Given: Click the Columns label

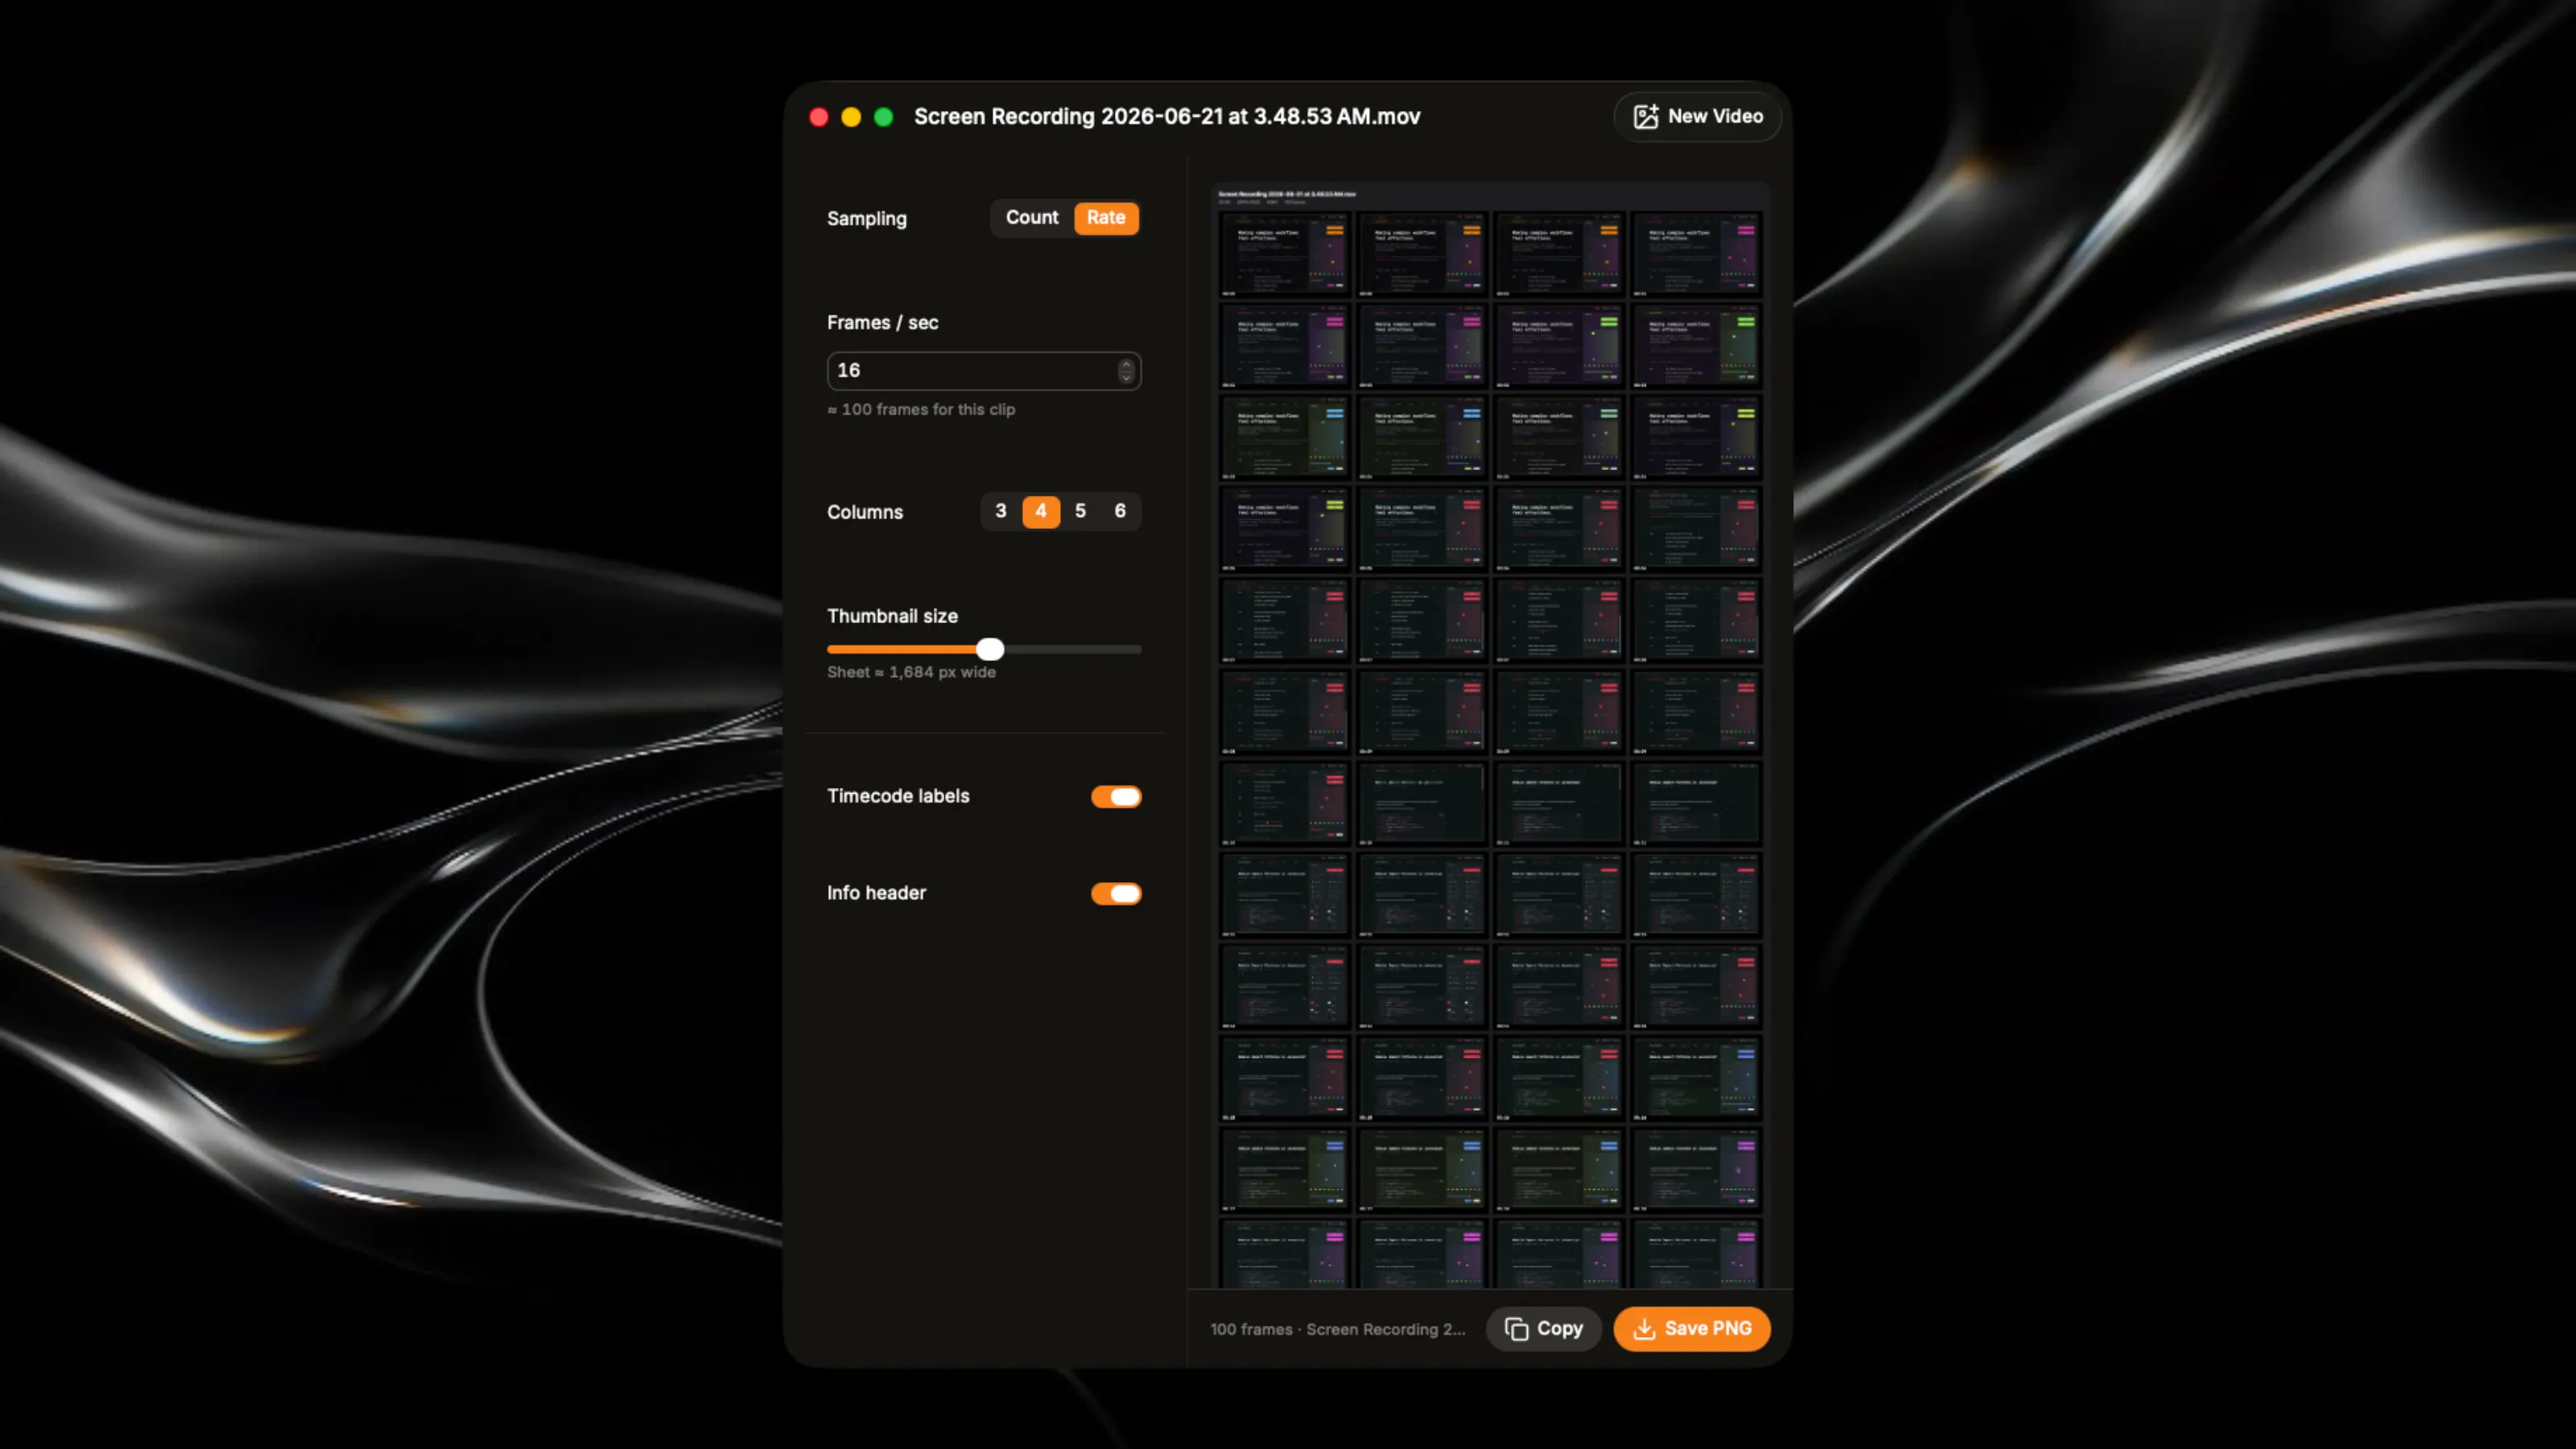Looking at the screenshot, I should [x=864, y=512].
